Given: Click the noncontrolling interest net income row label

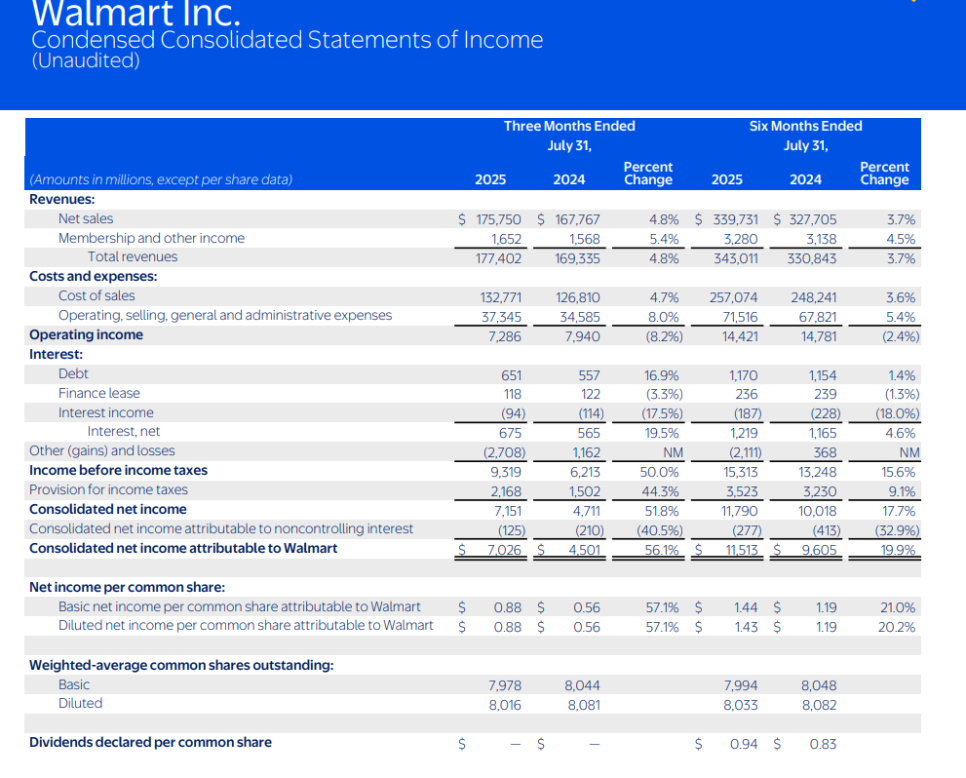Looking at the screenshot, I should 221,529.
